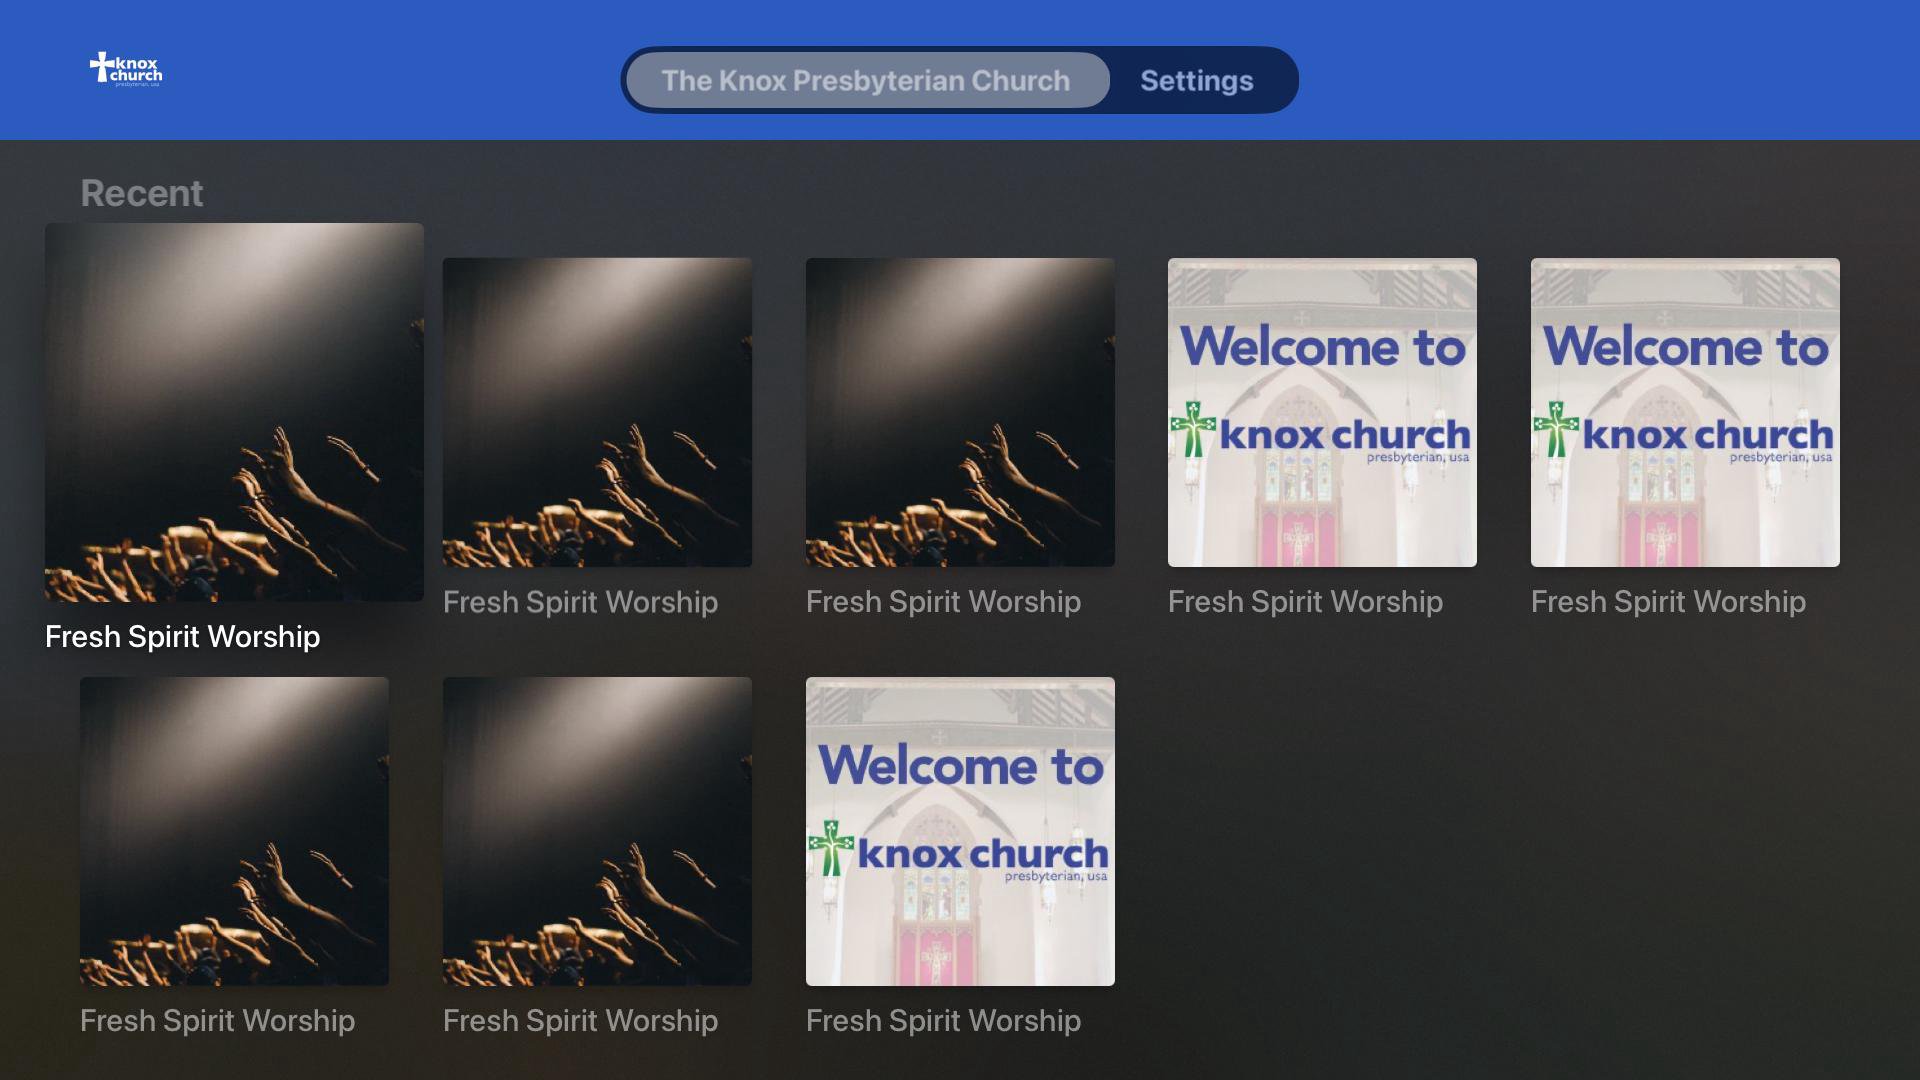Open bottom-row Welcome to Knox Church thumbnail
Viewport: 1920px width, 1080px height.
click(x=960, y=831)
